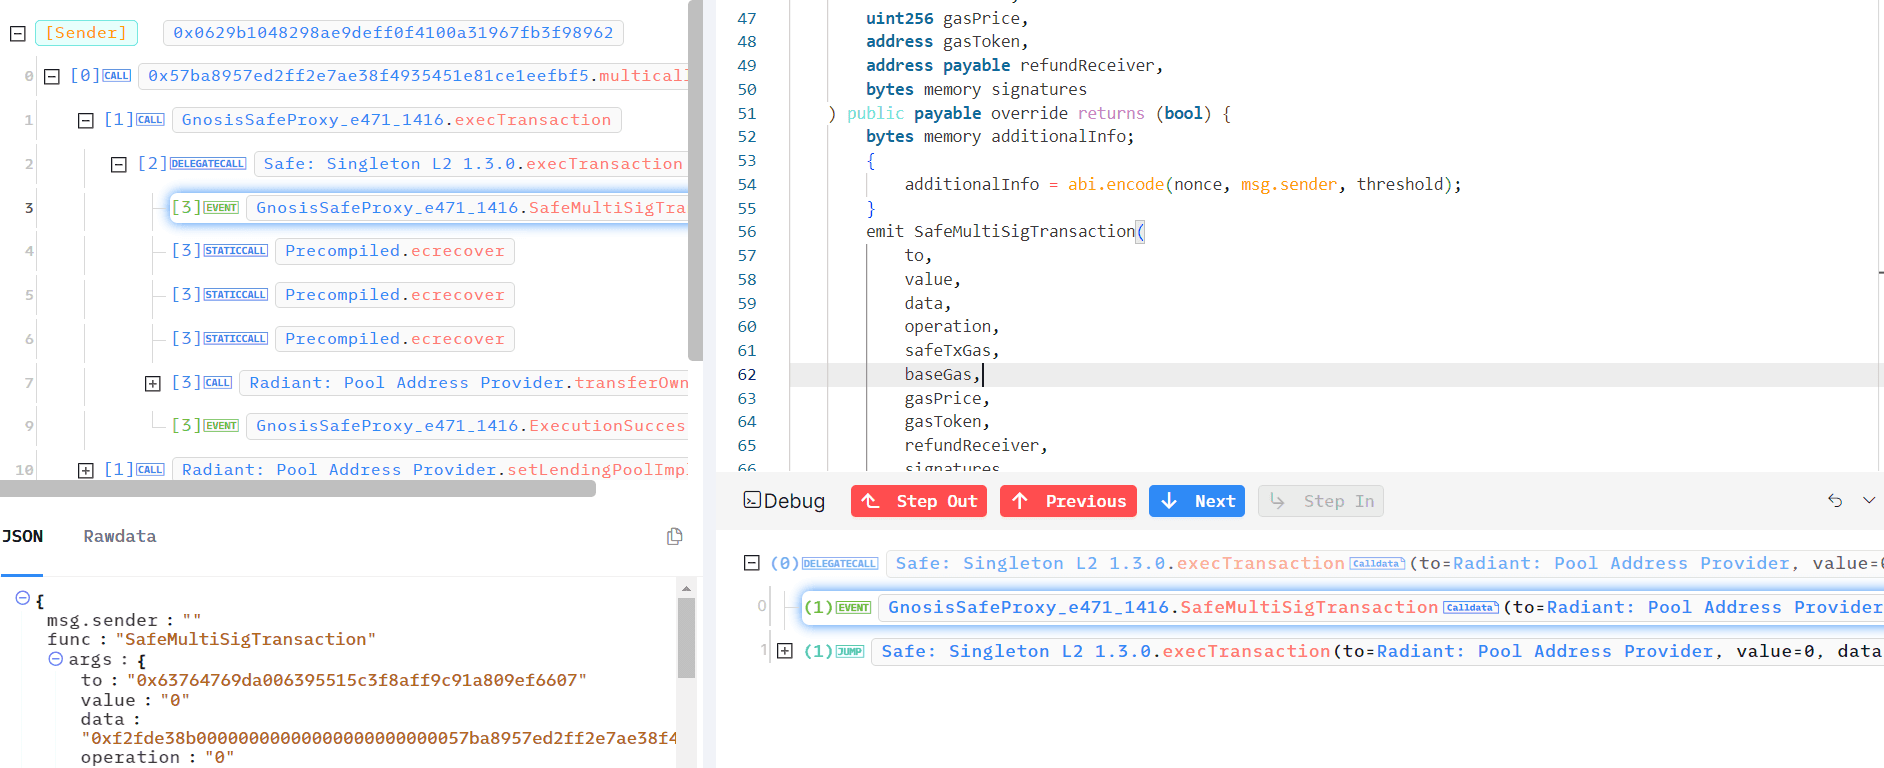Collapse the debug panel with the chevron

(x=1868, y=501)
